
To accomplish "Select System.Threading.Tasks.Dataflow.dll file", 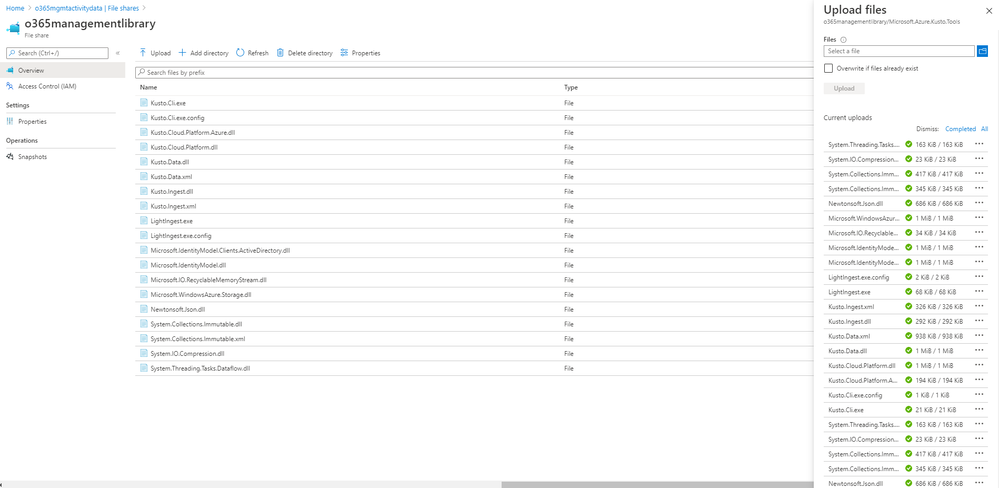I will [x=200, y=368].
